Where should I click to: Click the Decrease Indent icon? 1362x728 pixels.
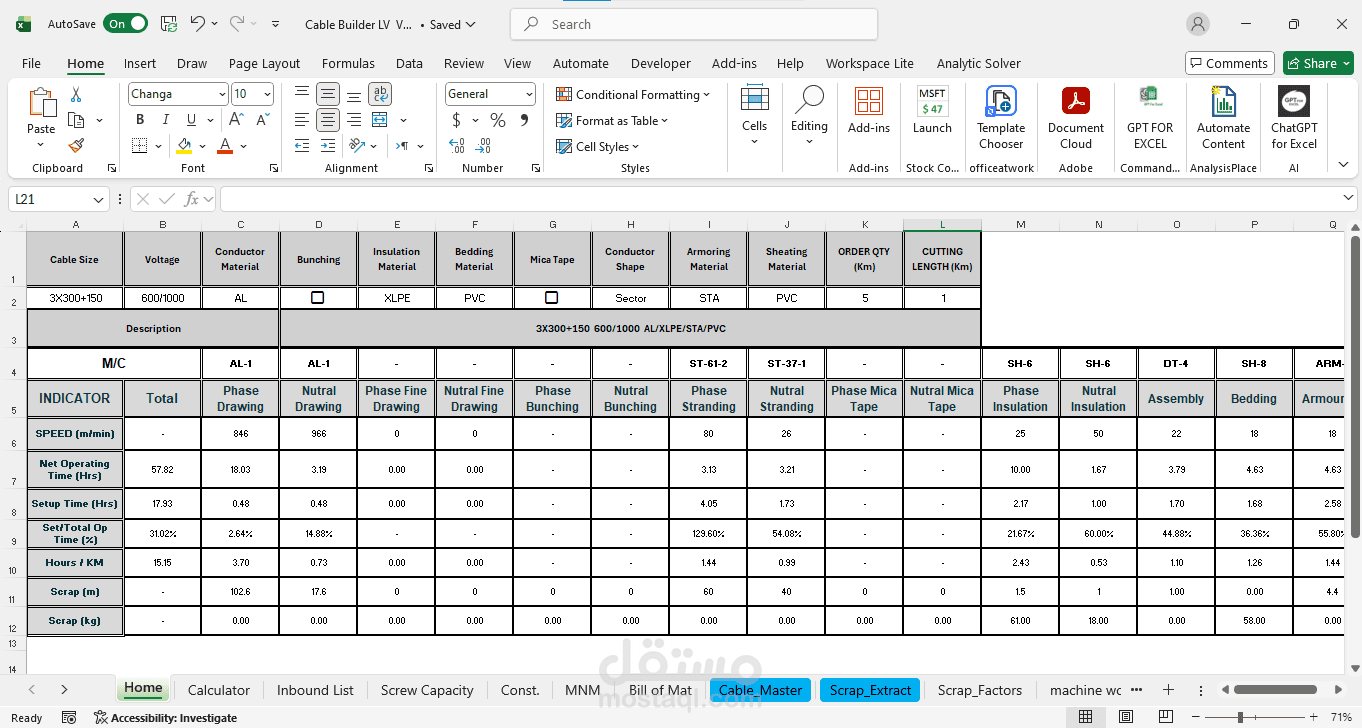[302, 146]
